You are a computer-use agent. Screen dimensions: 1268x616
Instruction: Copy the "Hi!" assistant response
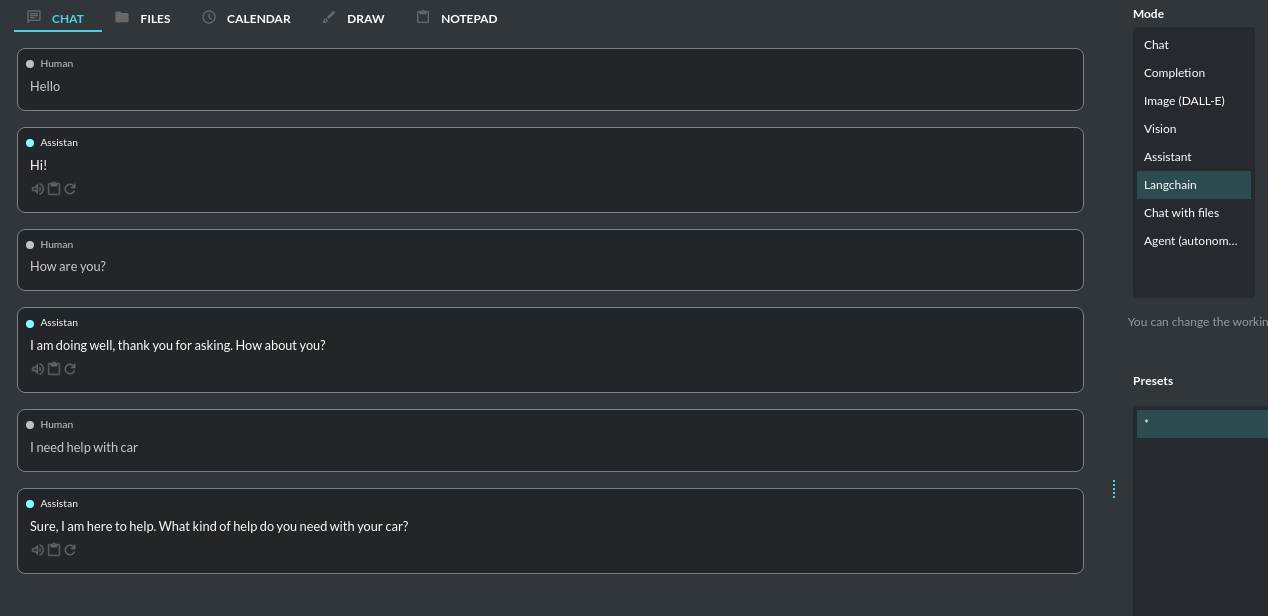click(x=54, y=188)
